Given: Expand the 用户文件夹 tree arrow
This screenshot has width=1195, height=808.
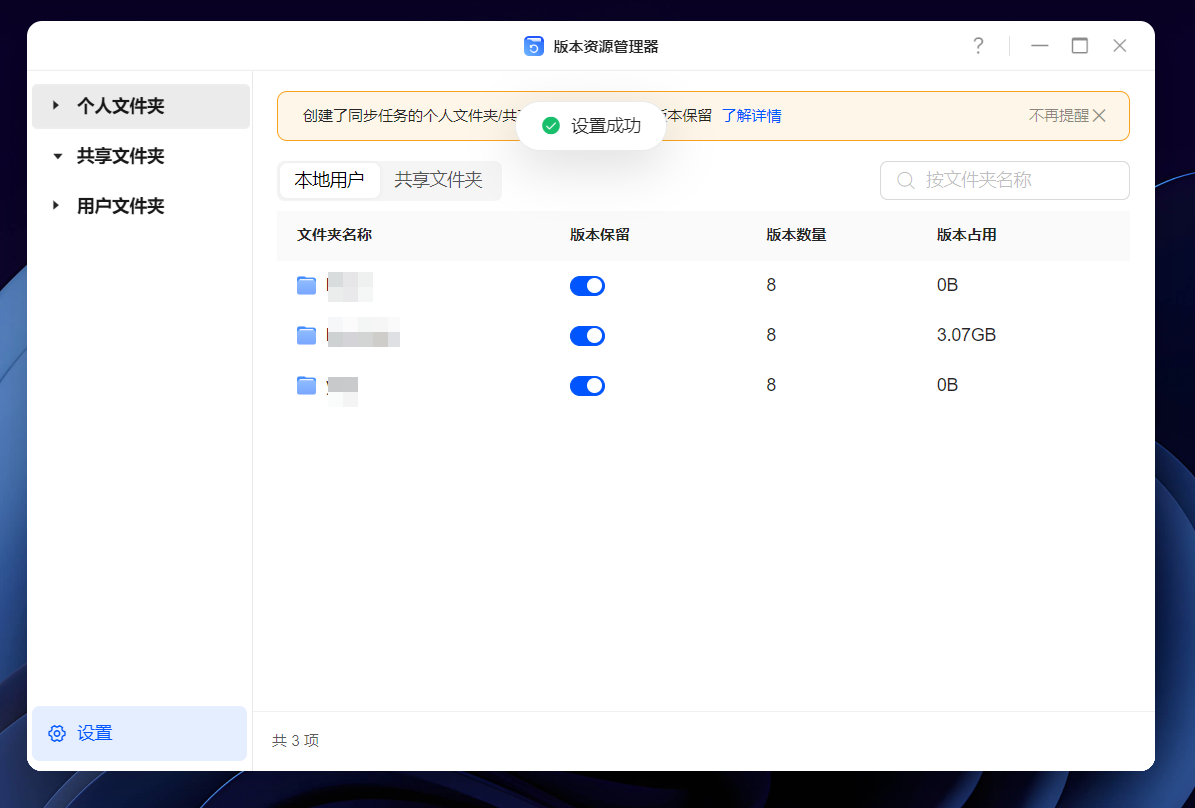Looking at the screenshot, I should pyautogui.click(x=56, y=205).
